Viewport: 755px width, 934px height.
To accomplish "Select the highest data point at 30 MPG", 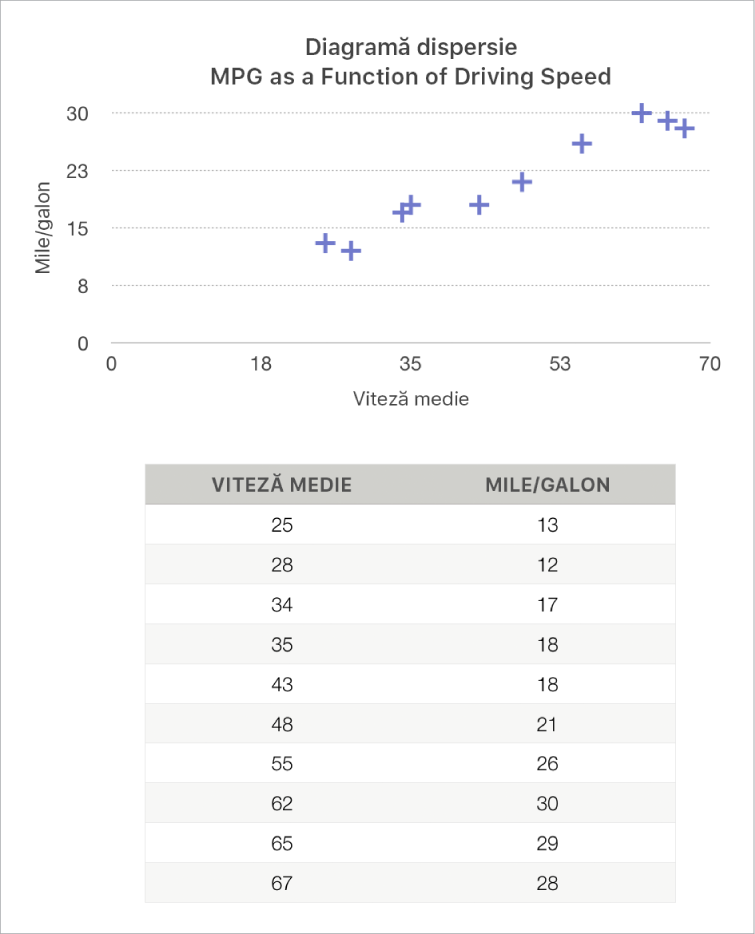I will click(x=641, y=113).
